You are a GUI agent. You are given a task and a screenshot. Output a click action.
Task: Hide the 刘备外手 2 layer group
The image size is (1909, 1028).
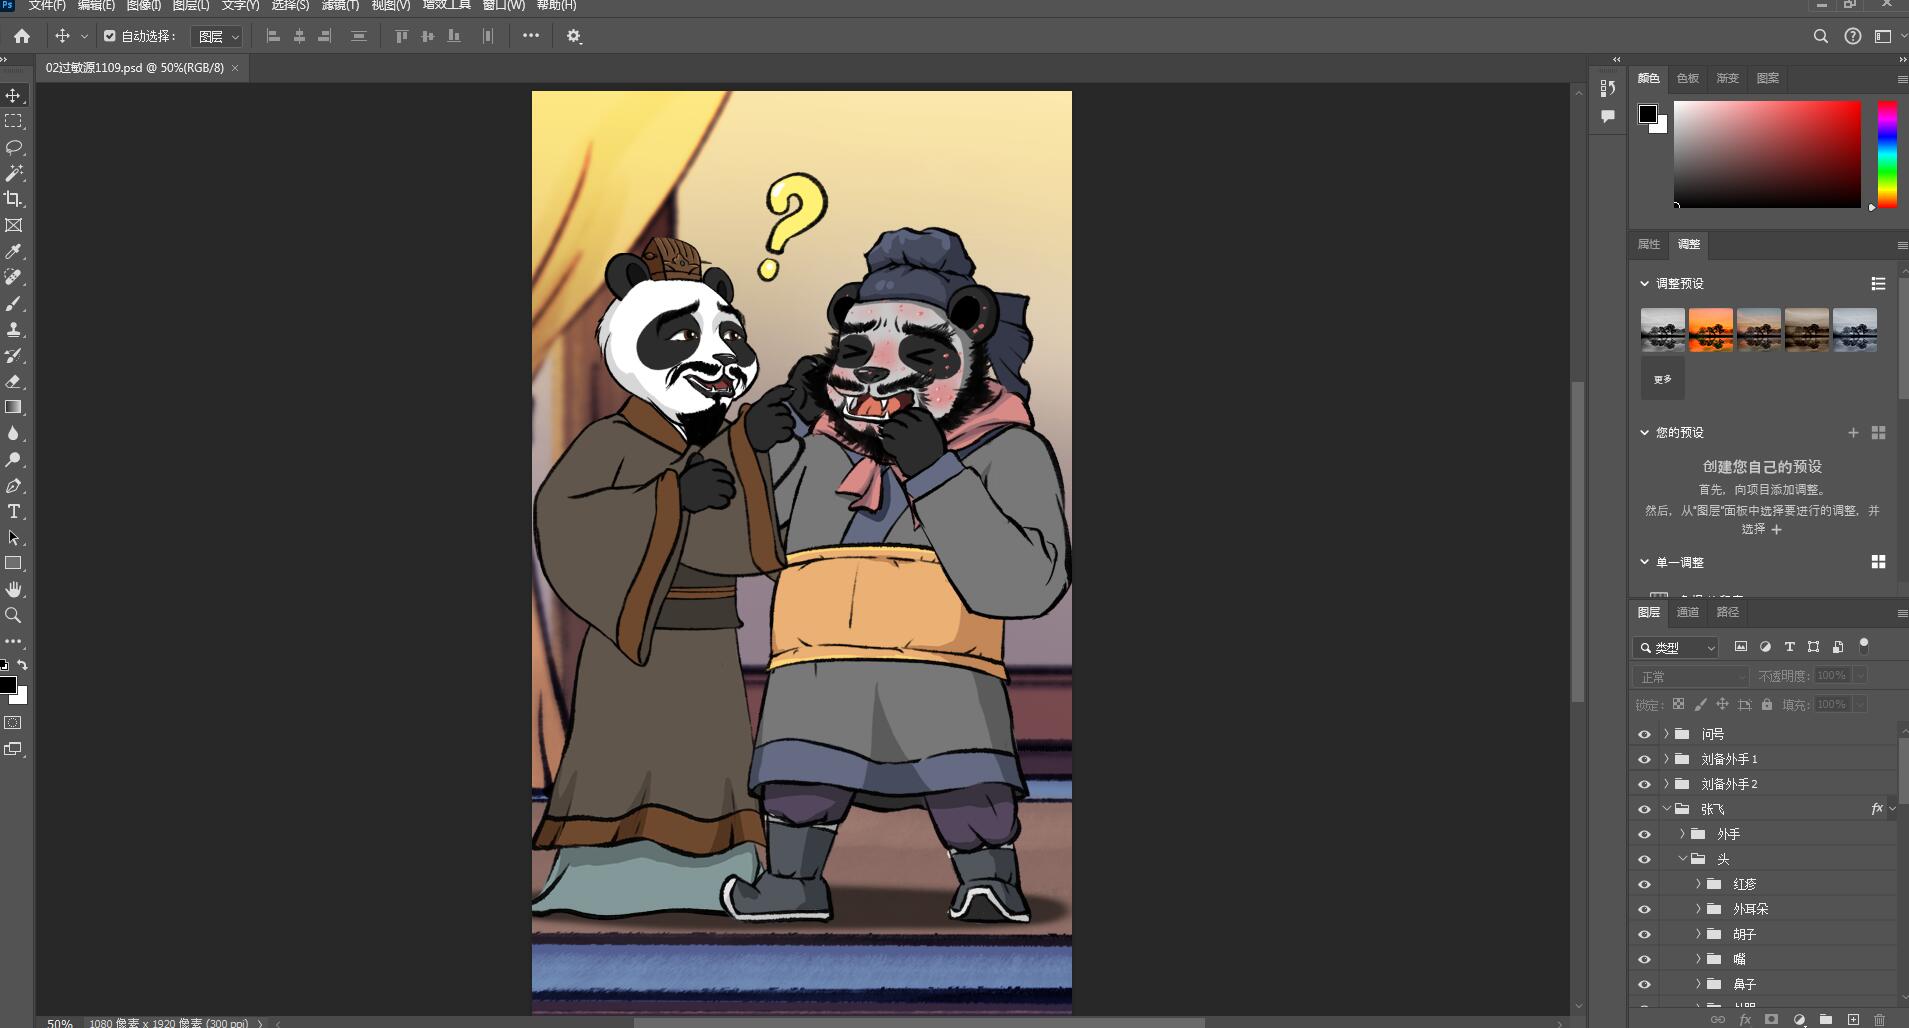(1644, 784)
